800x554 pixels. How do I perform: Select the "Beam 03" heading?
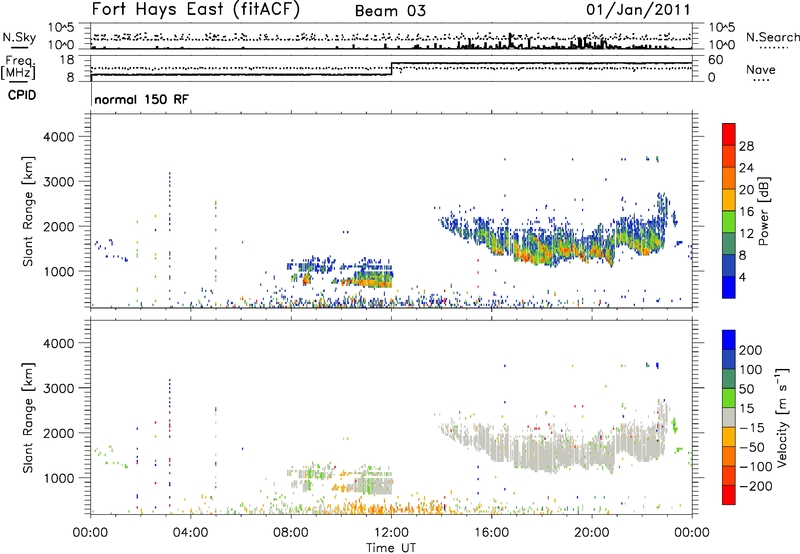[x=390, y=11]
